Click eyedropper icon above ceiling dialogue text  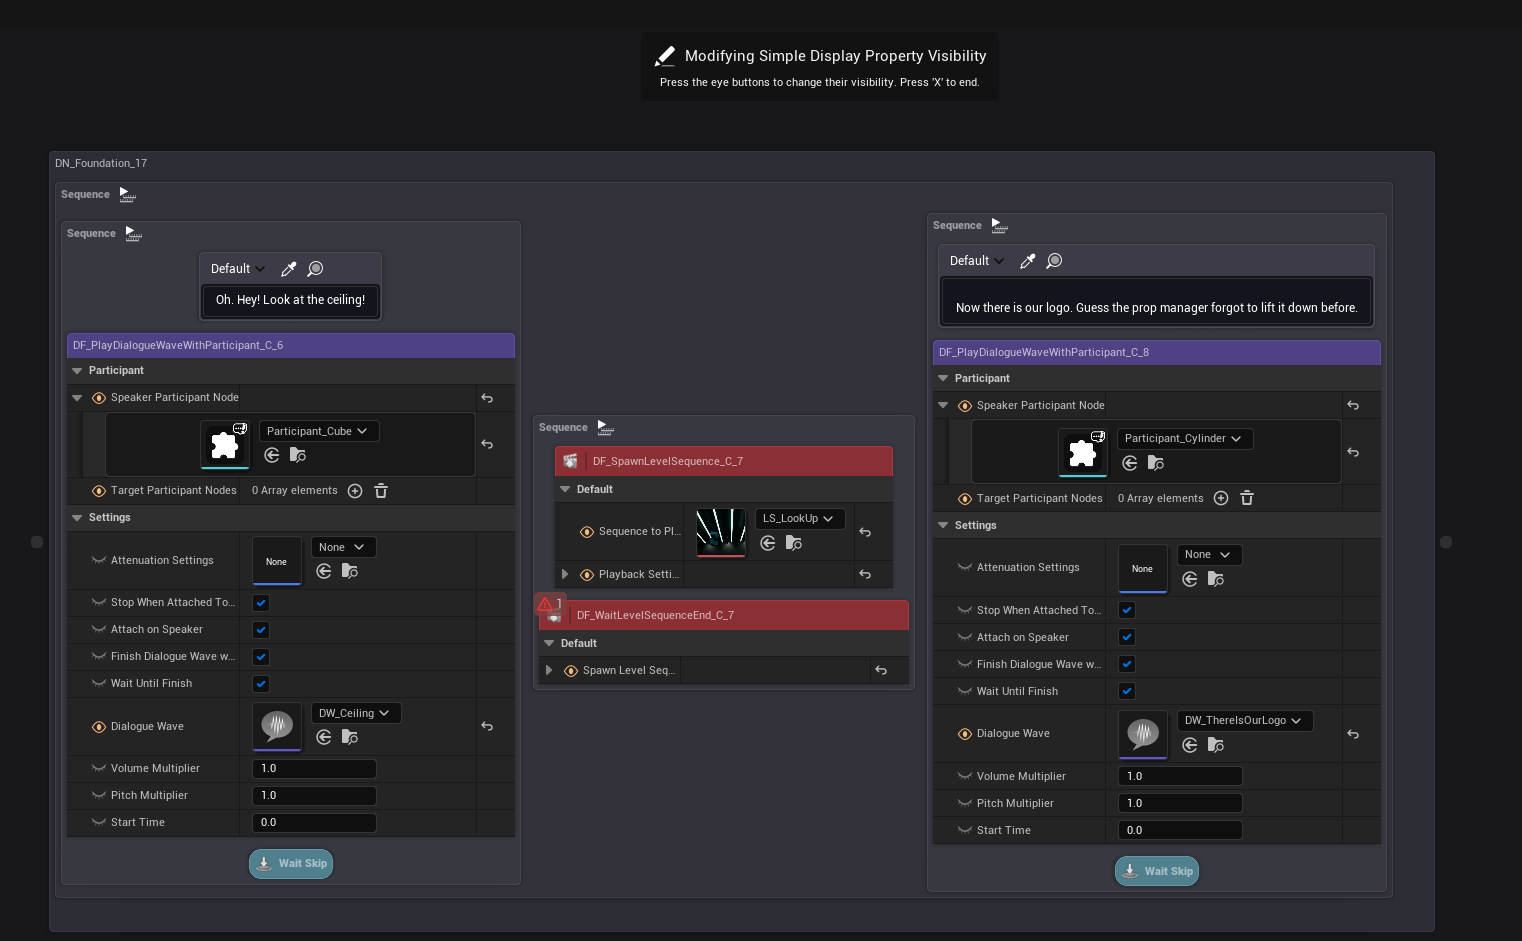pyautogui.click(x=289, y=269)
